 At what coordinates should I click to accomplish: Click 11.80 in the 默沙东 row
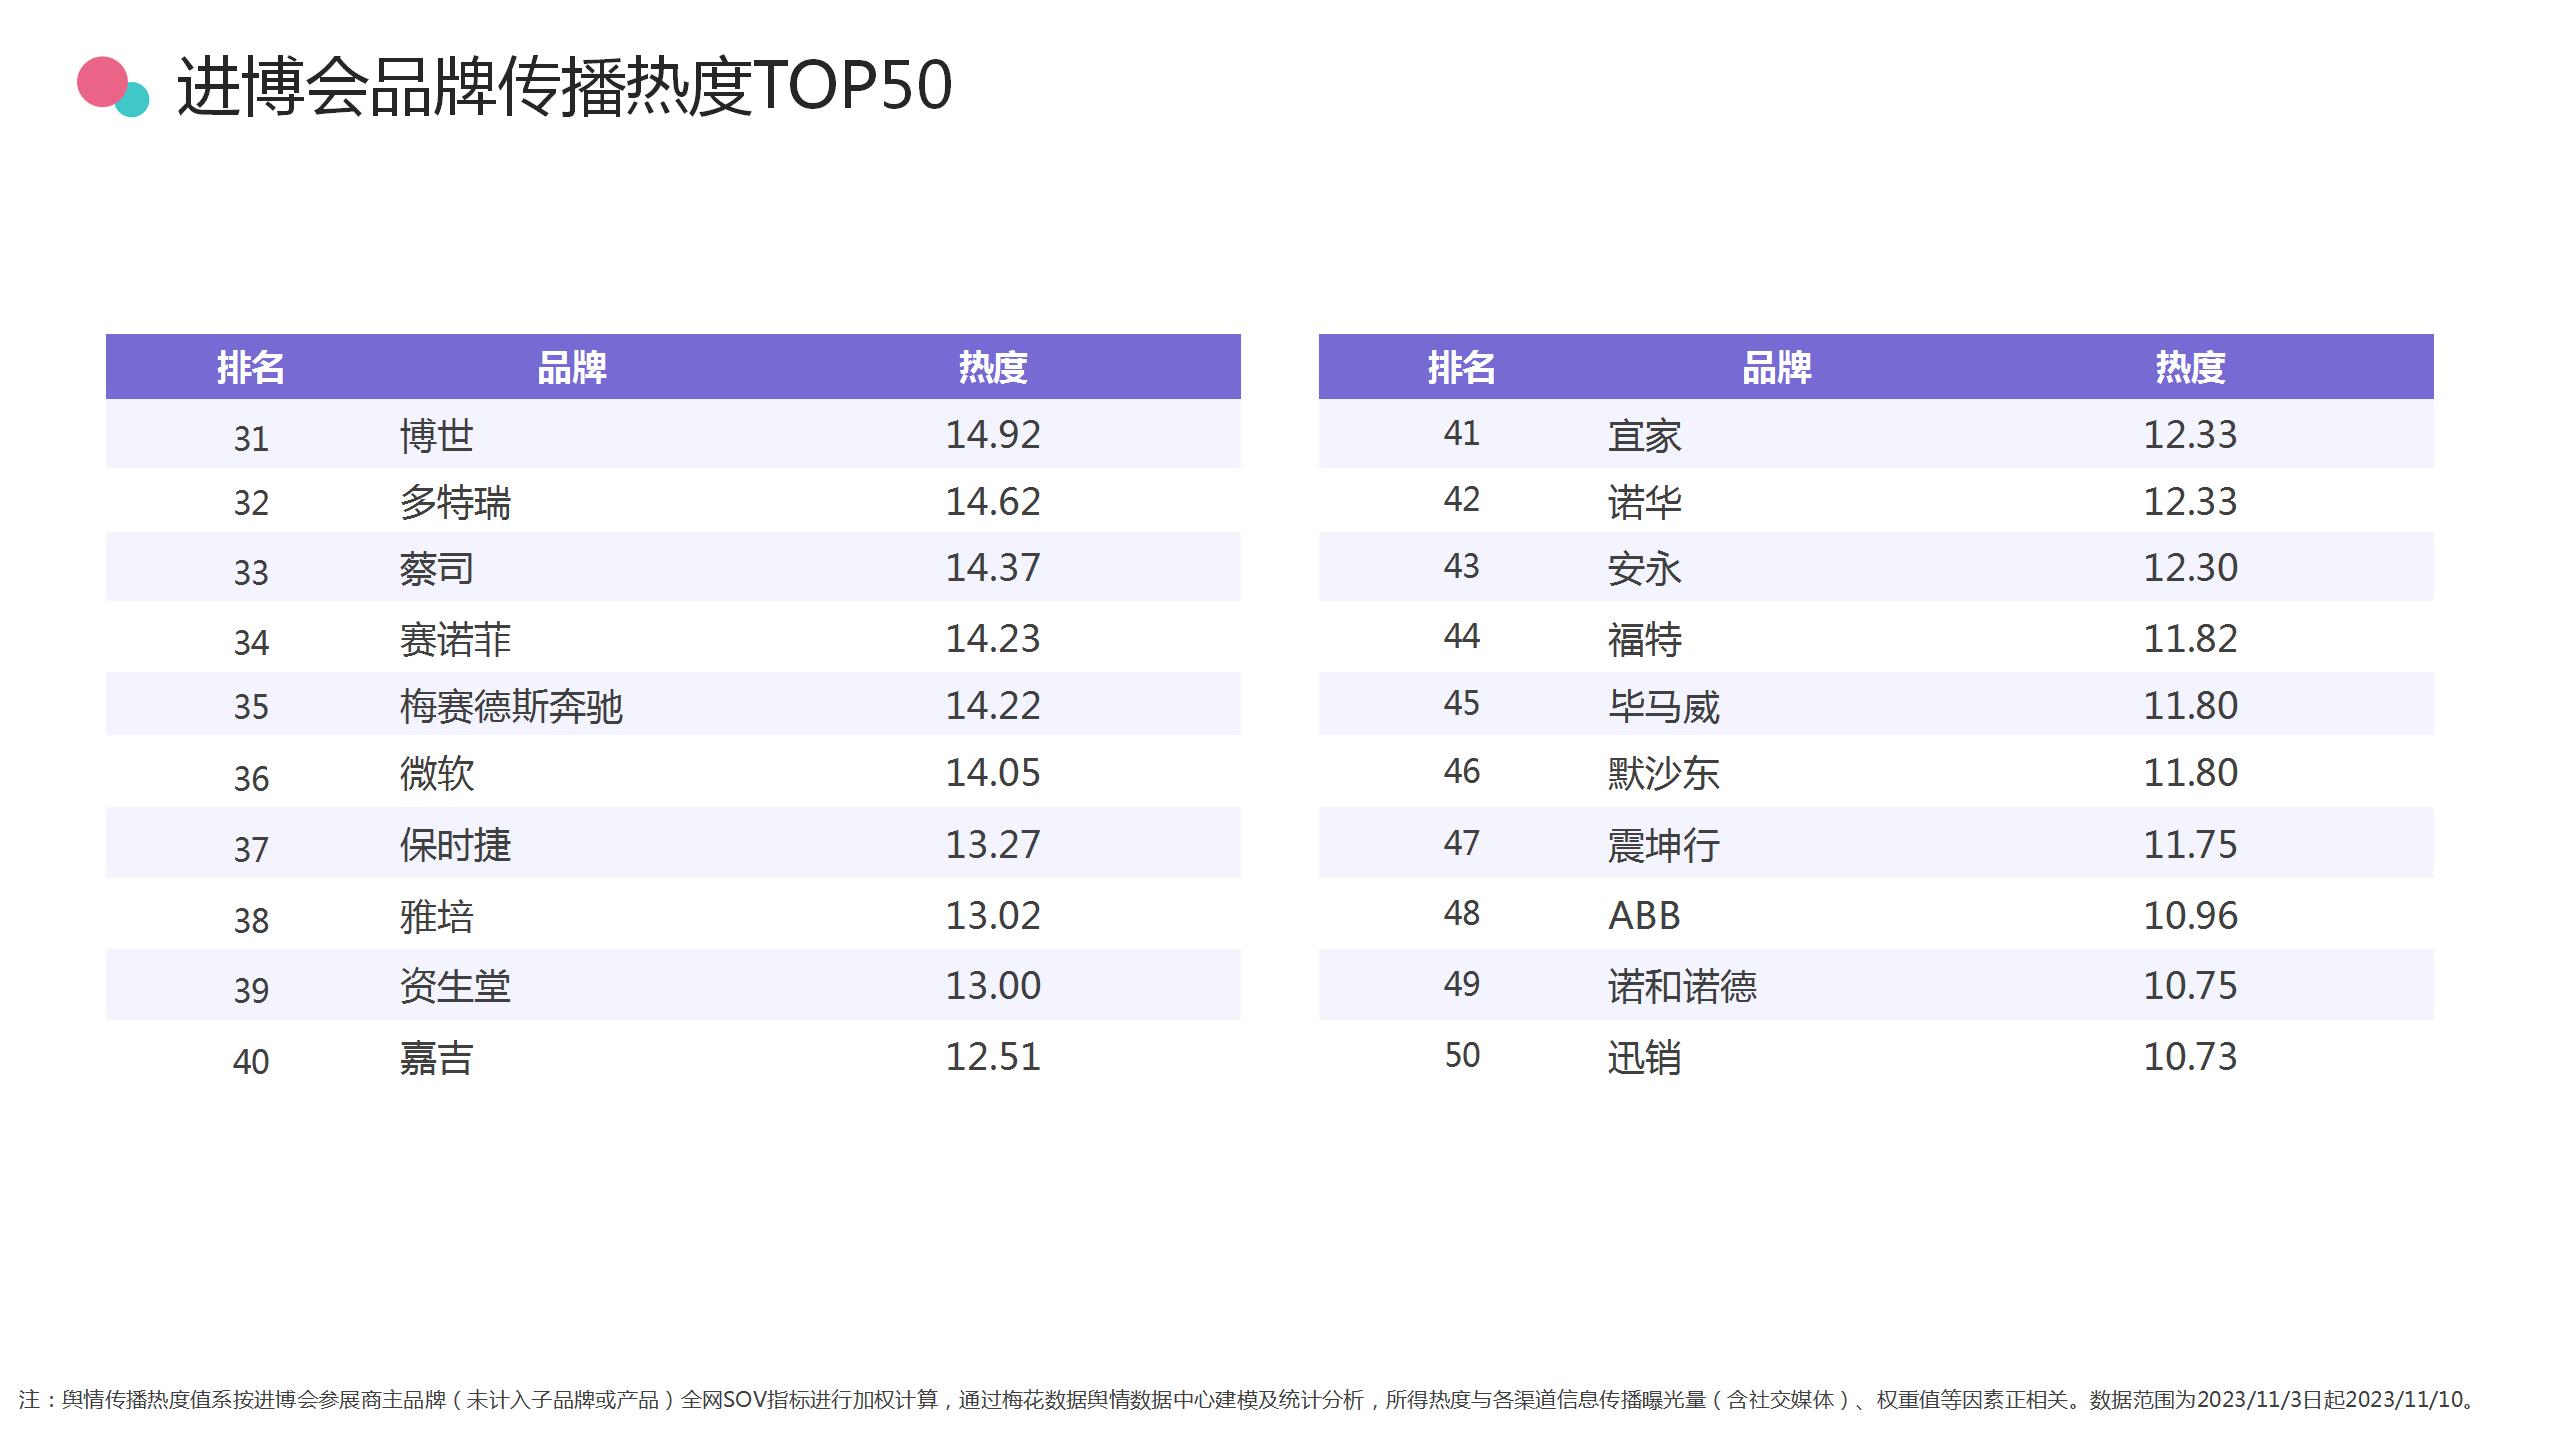tap(2190, 773)
